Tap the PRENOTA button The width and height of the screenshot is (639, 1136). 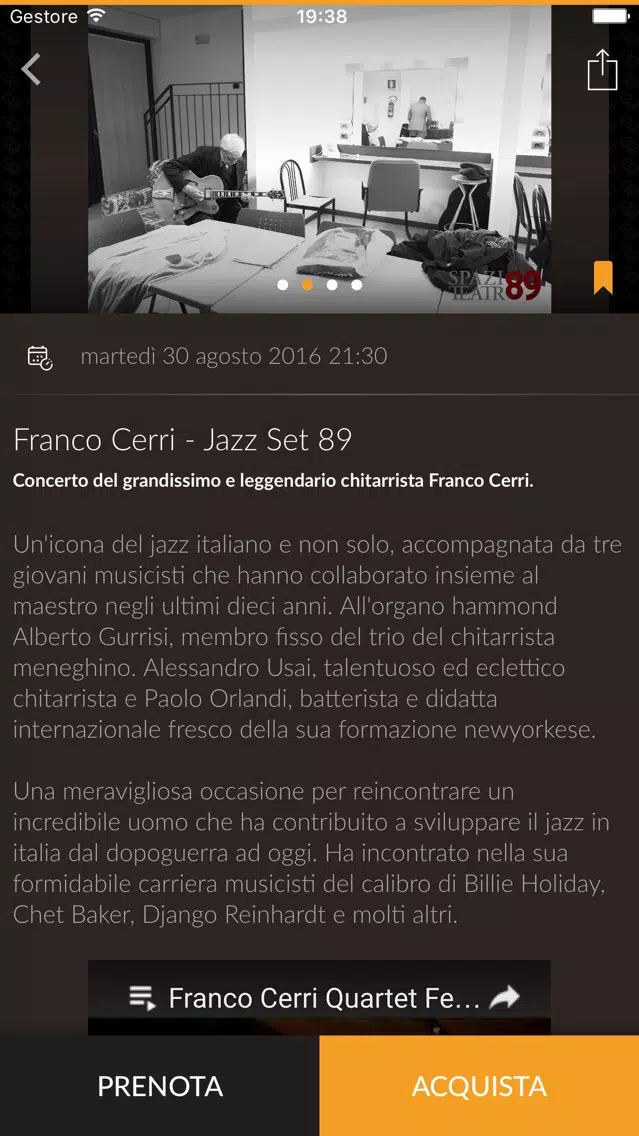[x=159, y=1085]
